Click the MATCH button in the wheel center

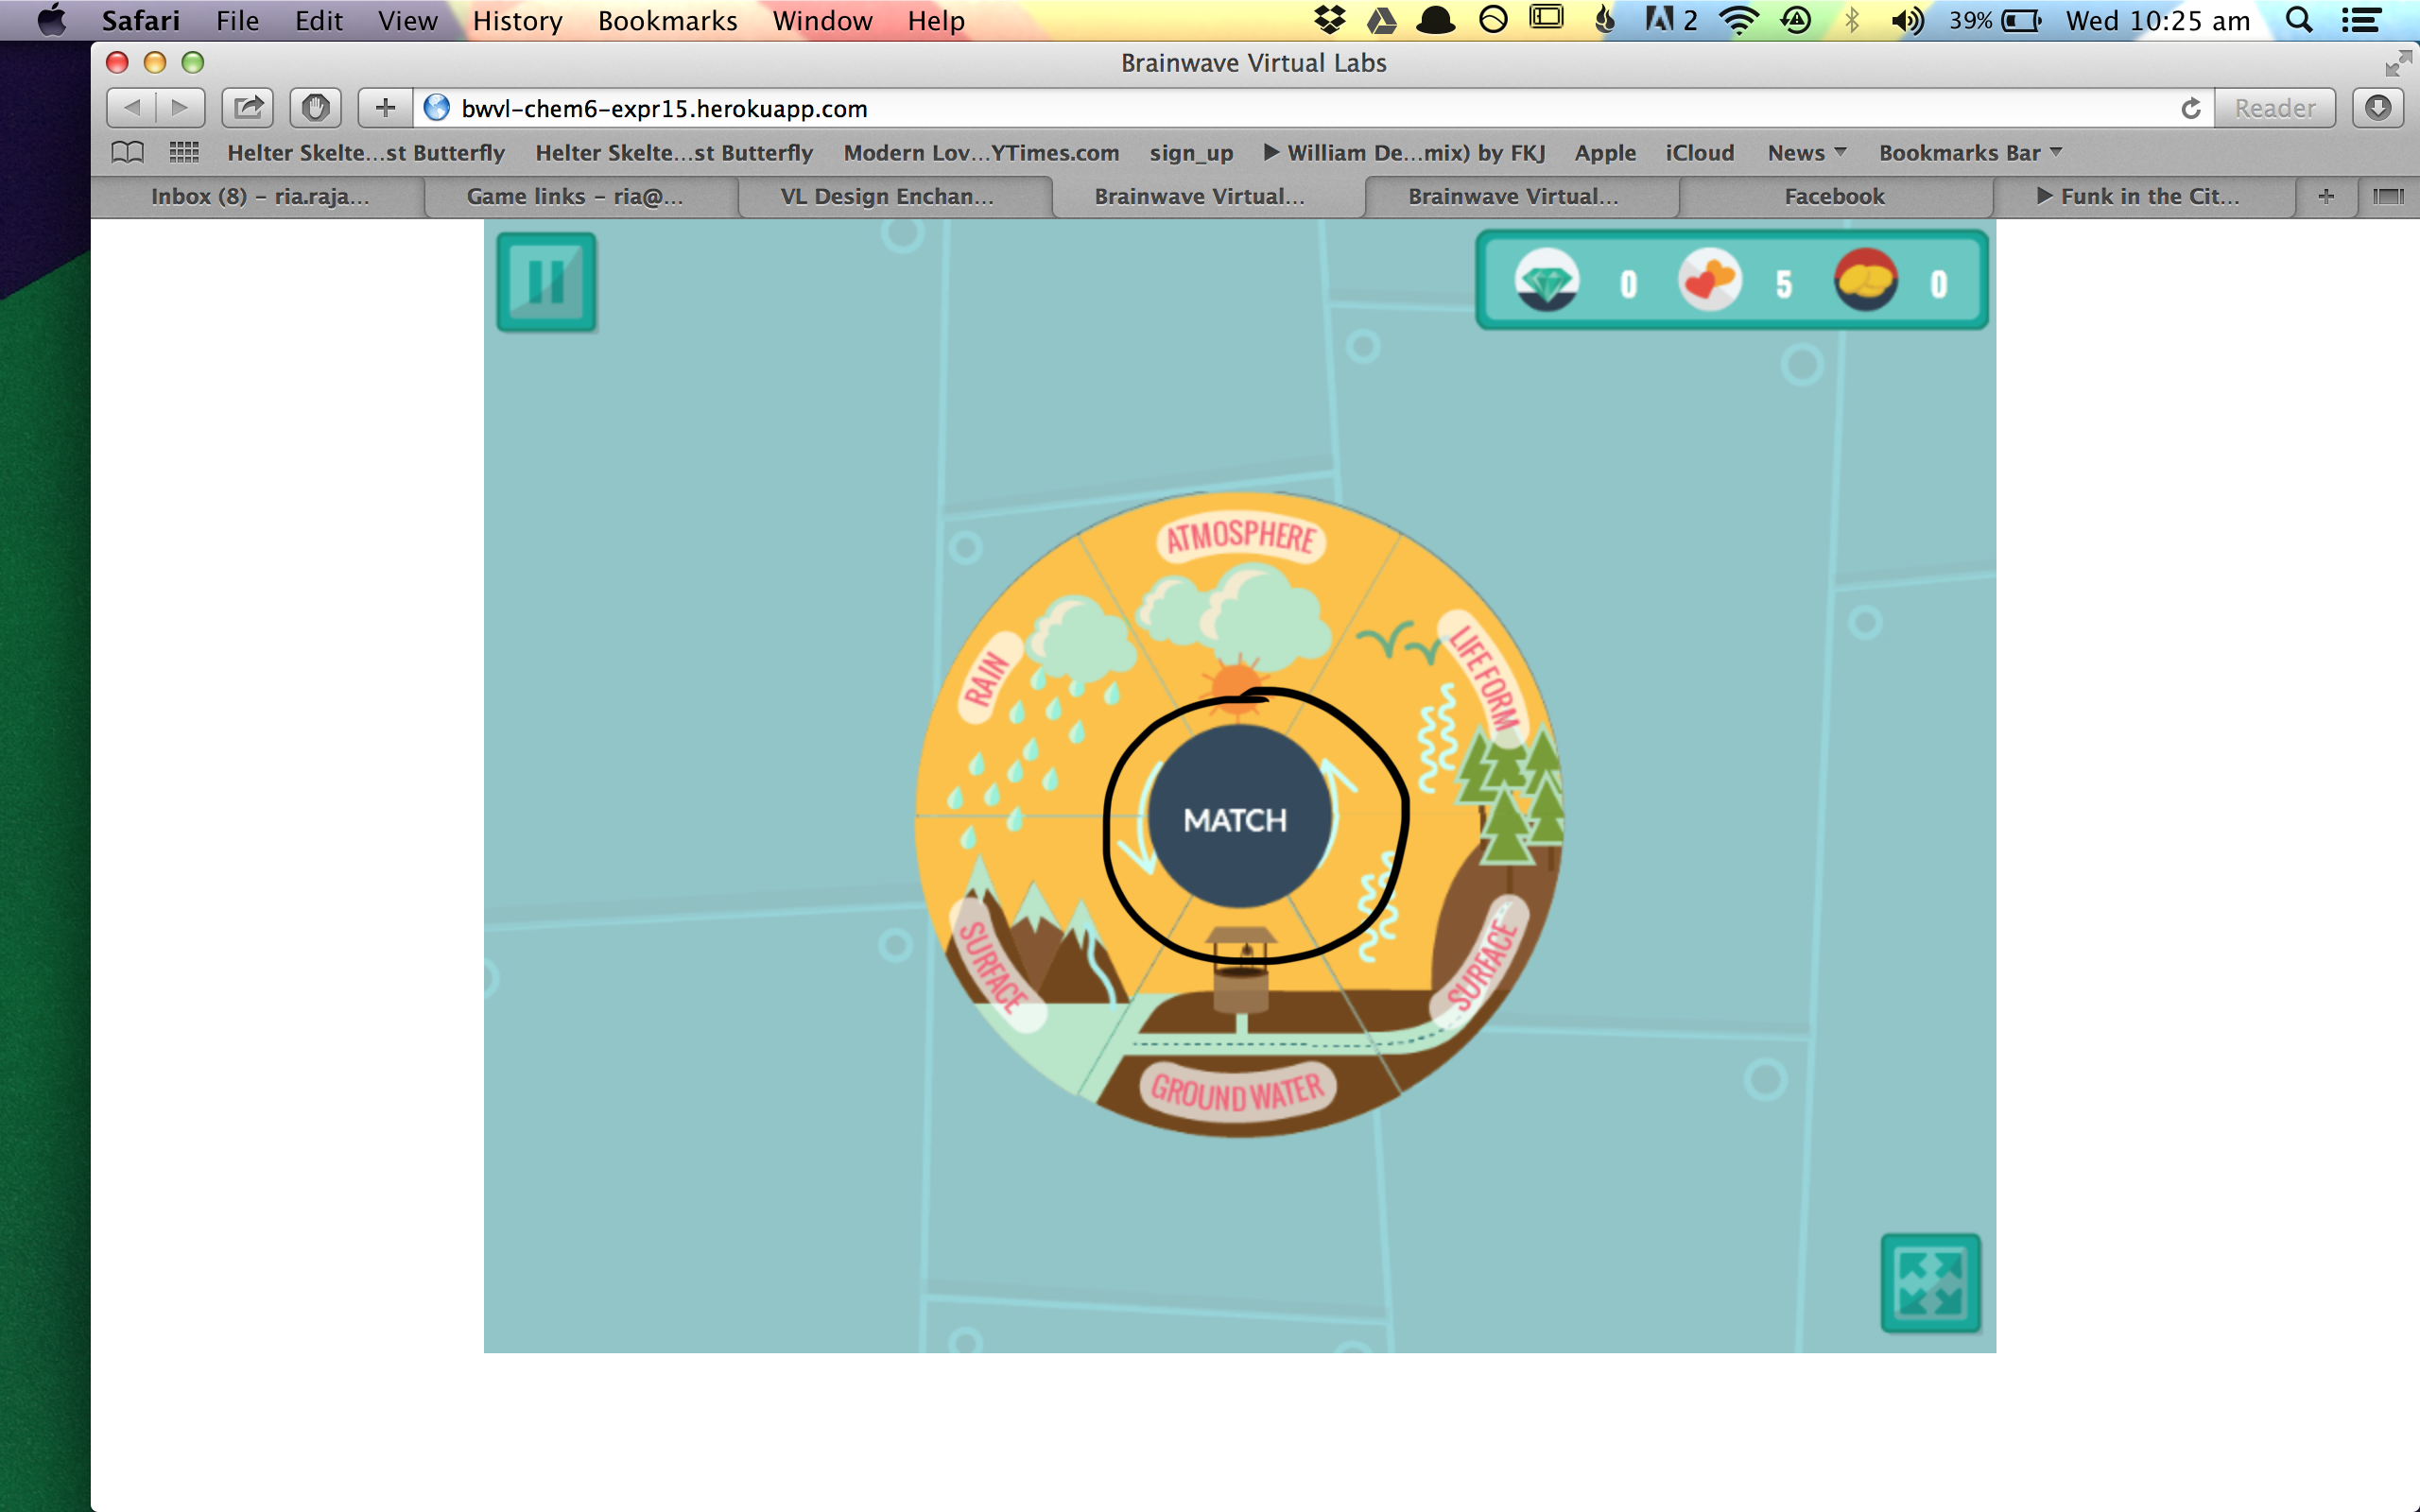pos(1239,817)
